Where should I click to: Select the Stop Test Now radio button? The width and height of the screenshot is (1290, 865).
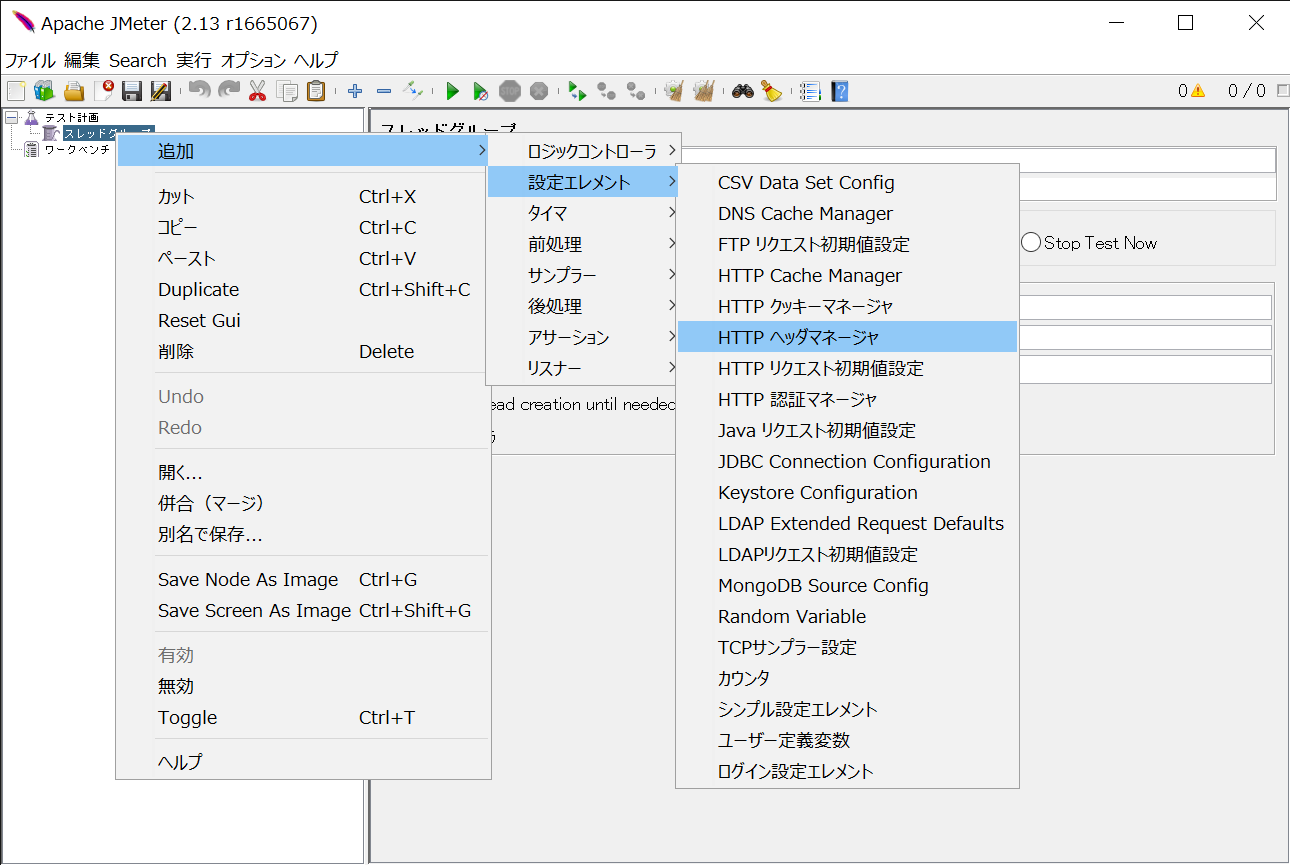pyautogui.click(x=1031, y=243)
